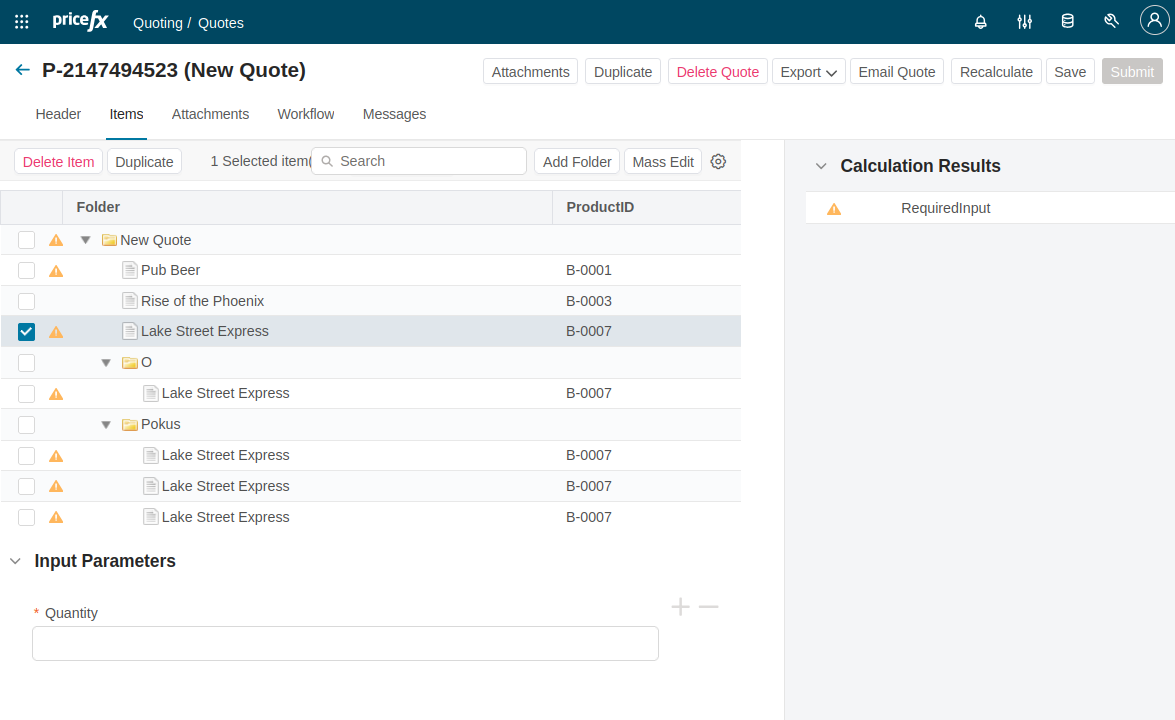
Task: Click the back arrow beside quote title
Action: 22,70
